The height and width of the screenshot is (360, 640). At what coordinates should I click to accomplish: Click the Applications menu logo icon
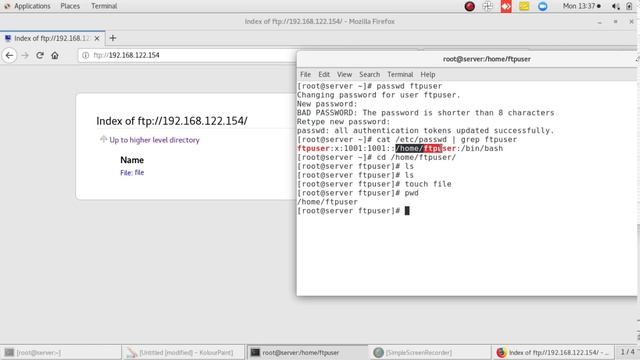(7, 6)
